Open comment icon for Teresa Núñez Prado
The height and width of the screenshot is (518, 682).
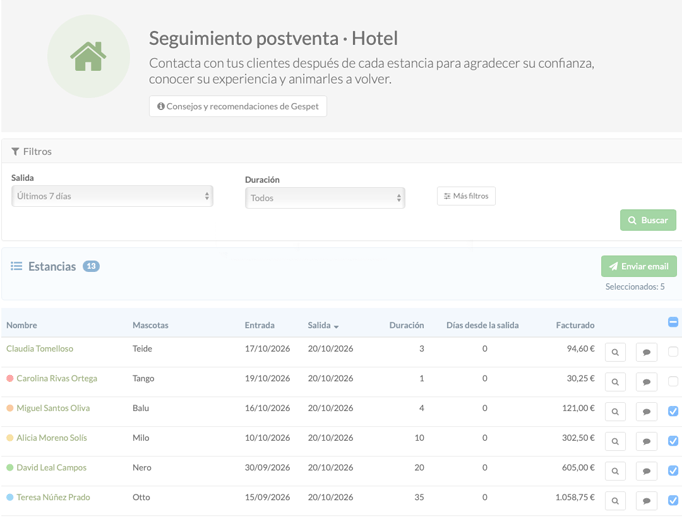[x=646, y=501]
